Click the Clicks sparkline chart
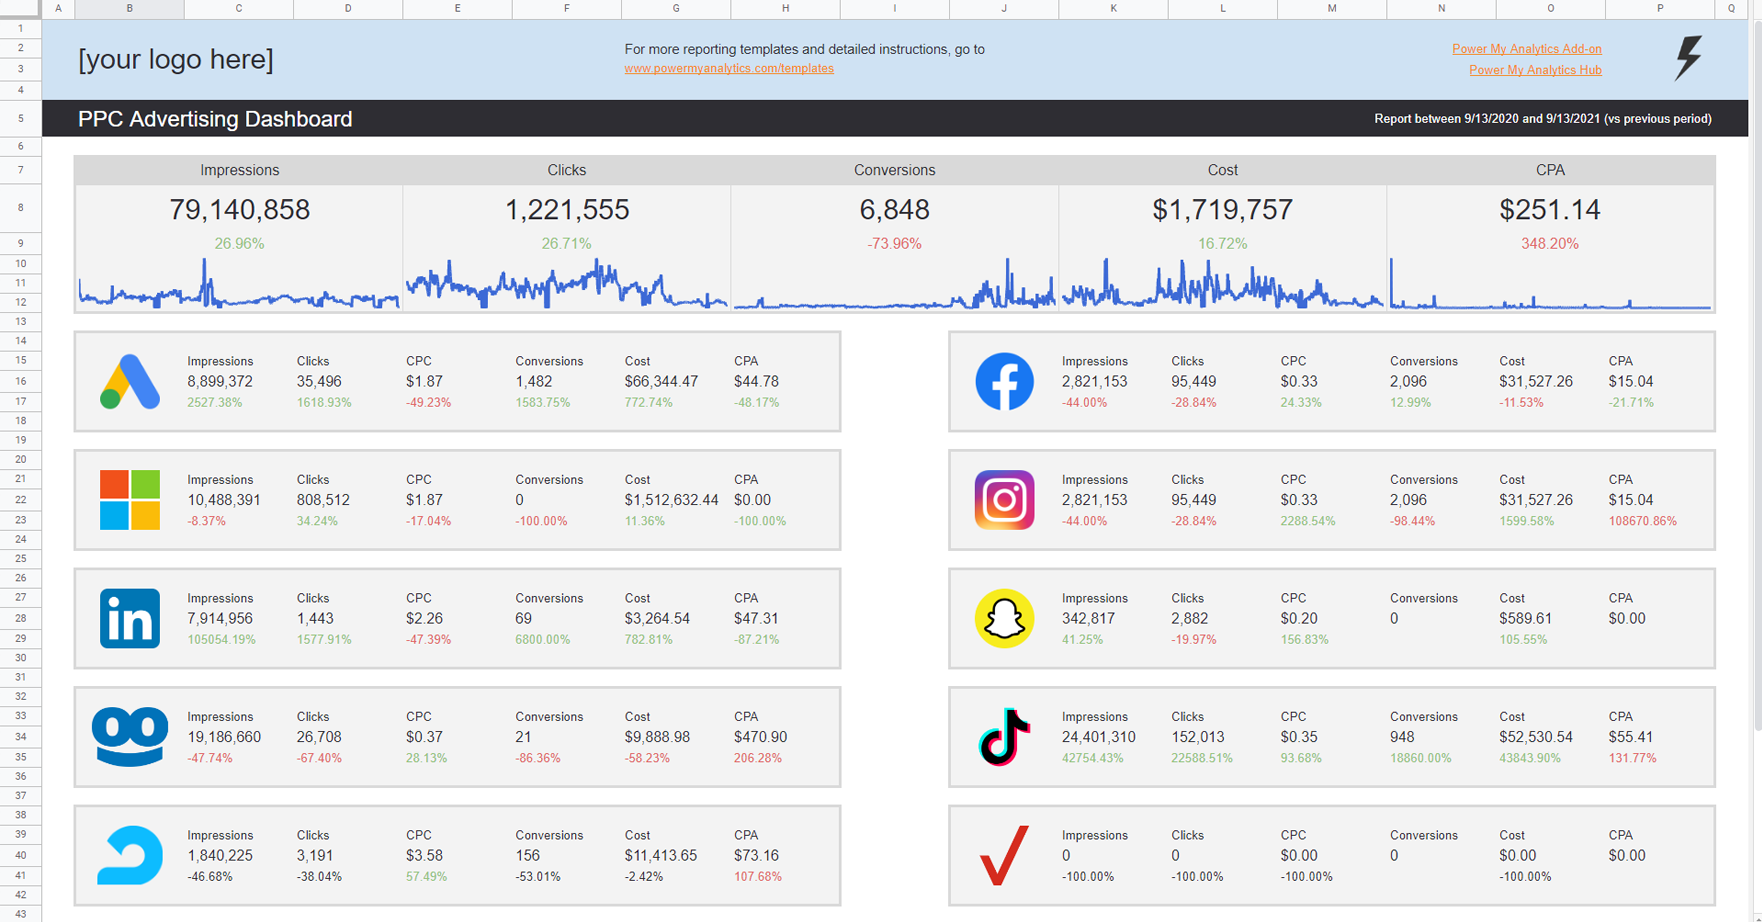Viewport: 1762px width, 922px height. 567,285
